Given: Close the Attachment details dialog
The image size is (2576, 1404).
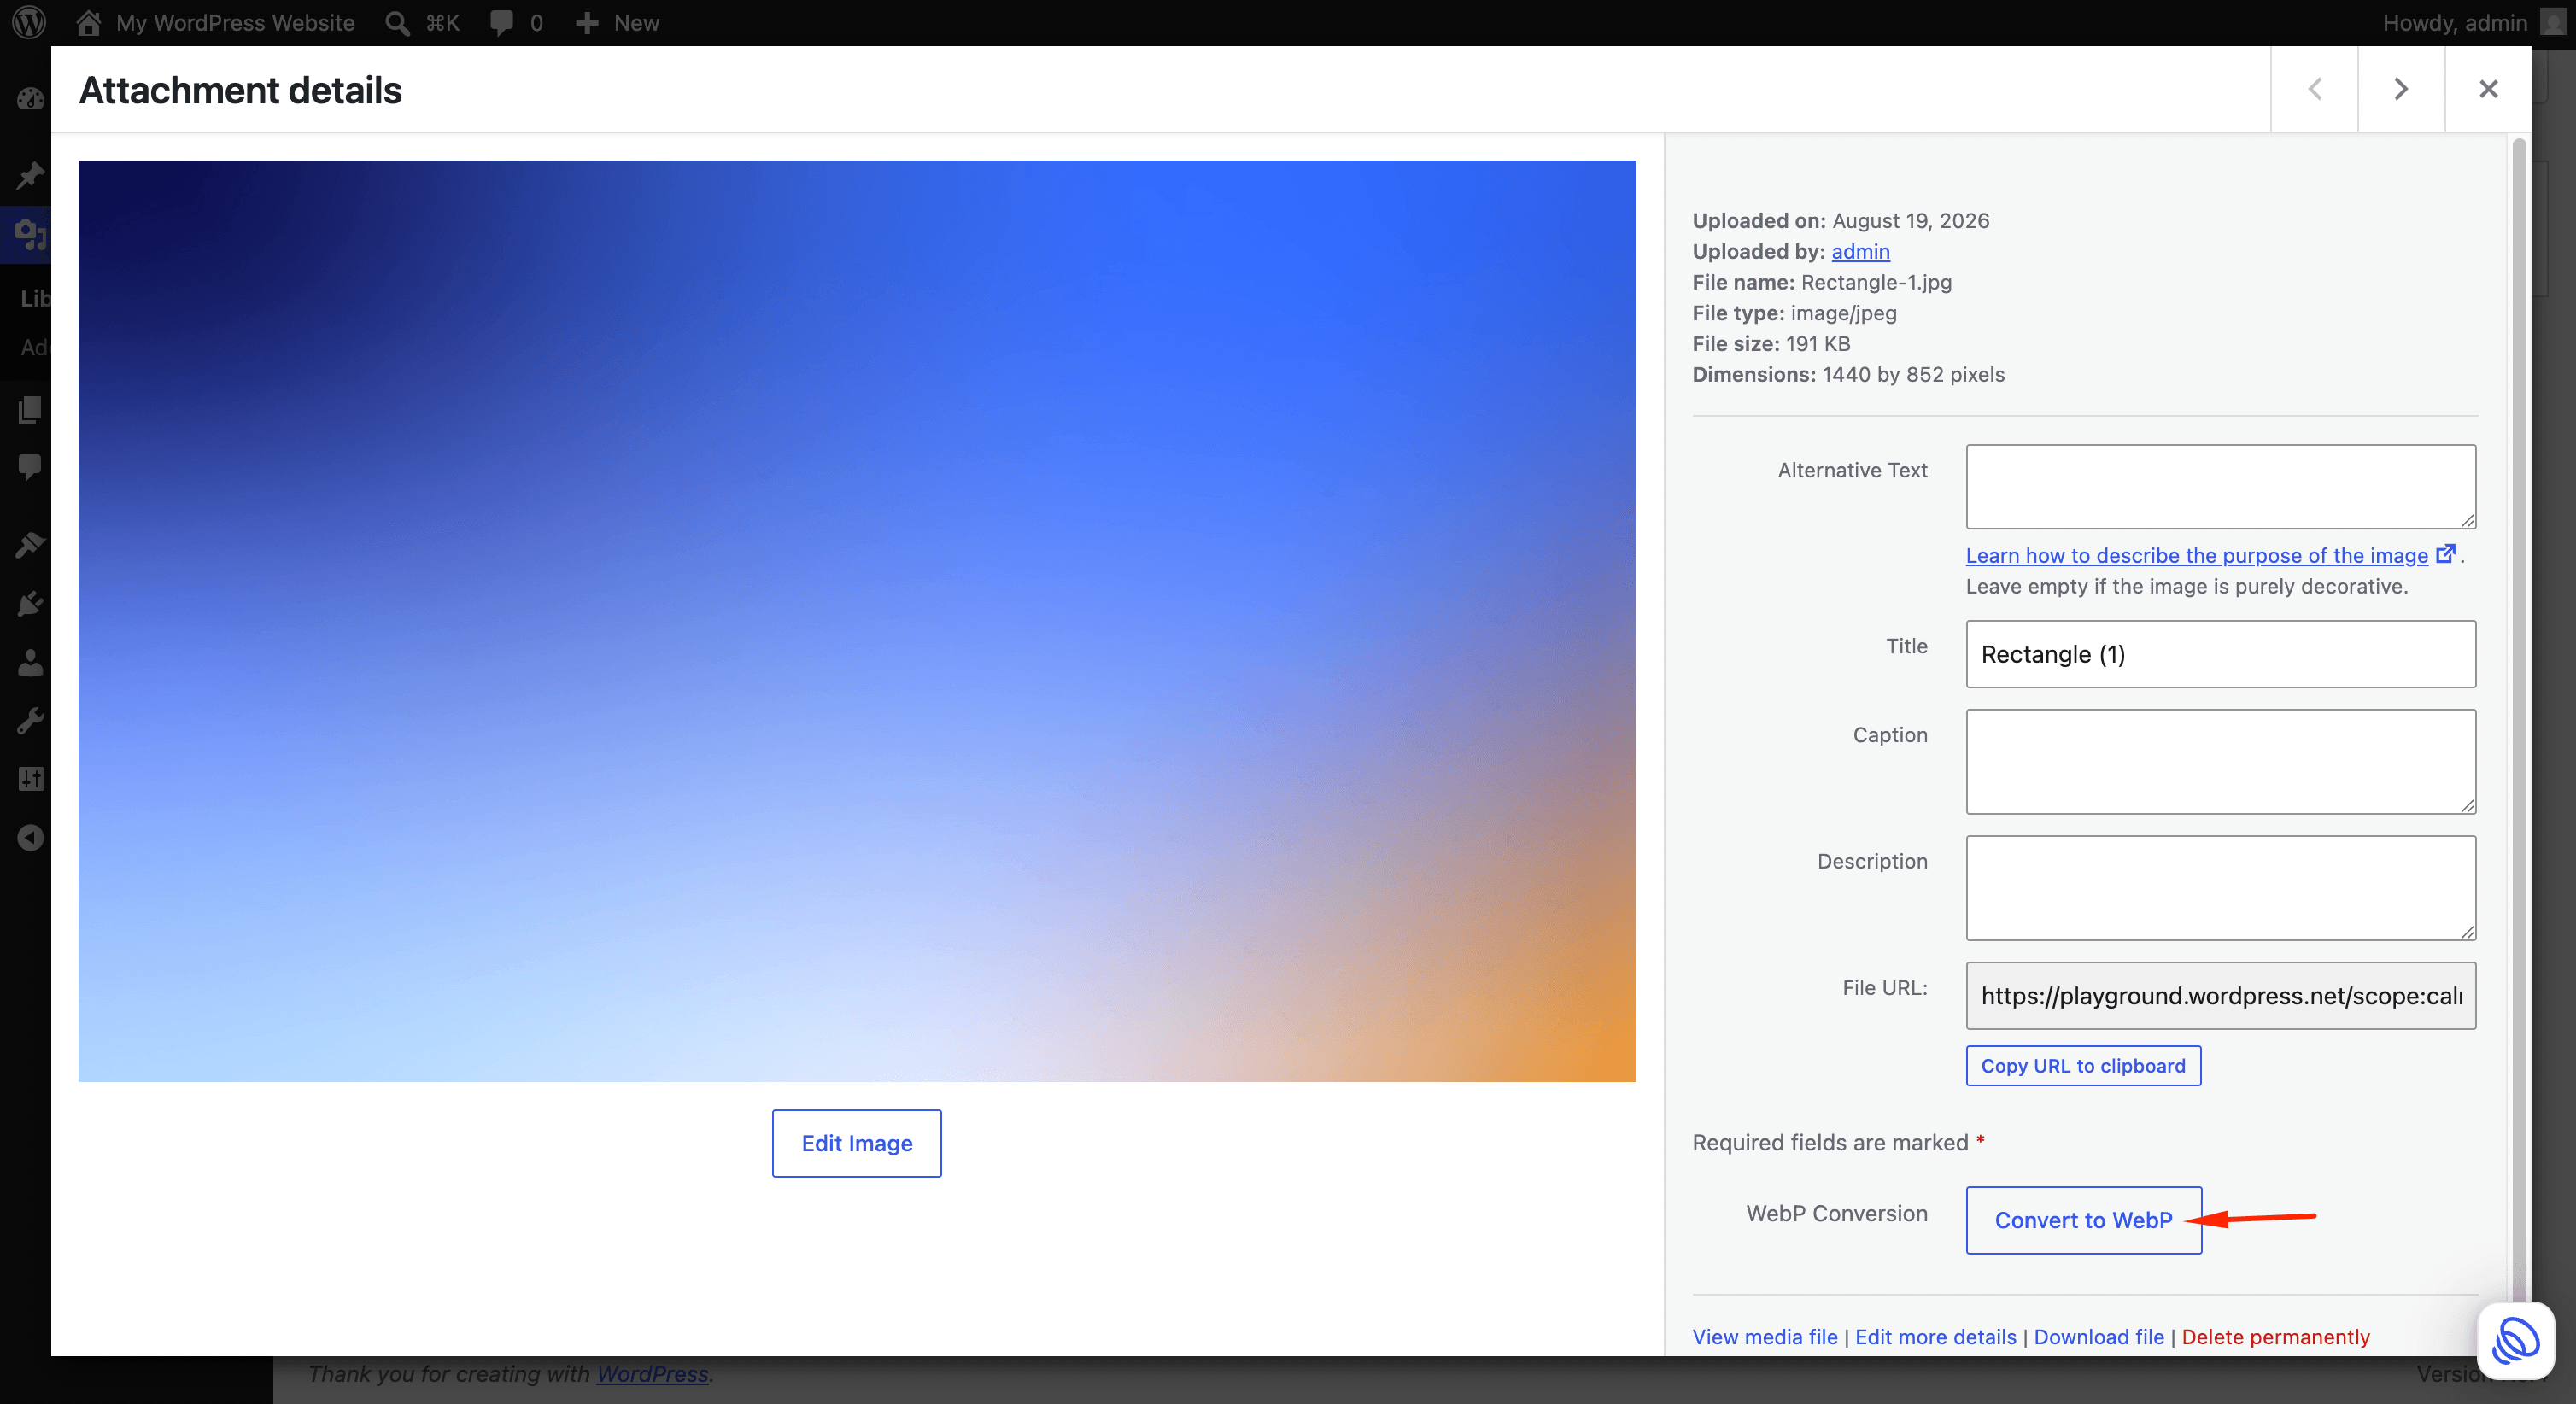Looking at the screenshot, I should click(x=2488, y=89).
